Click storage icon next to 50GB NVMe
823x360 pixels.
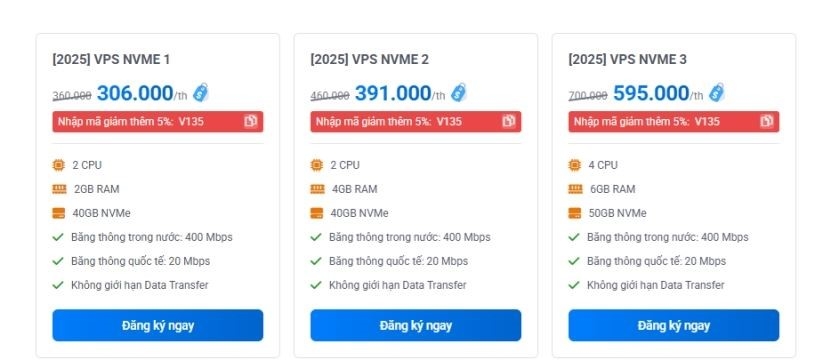(x=575, y=213)
